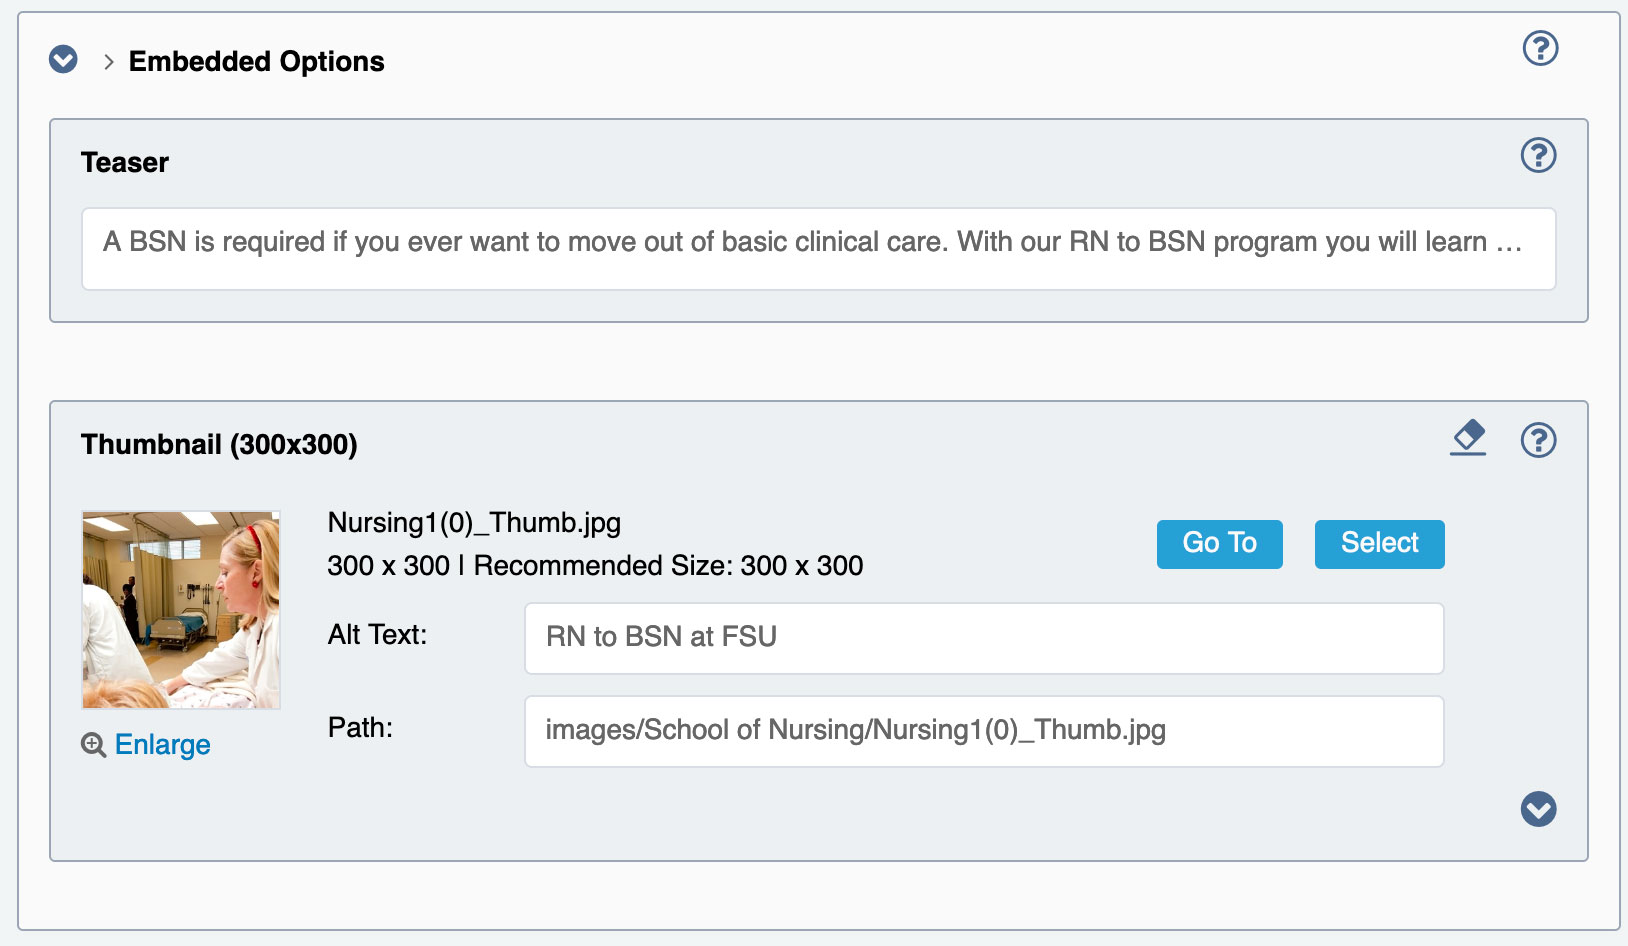Click the magnifier icon beside Enlarge

click(x=93, y=745)
